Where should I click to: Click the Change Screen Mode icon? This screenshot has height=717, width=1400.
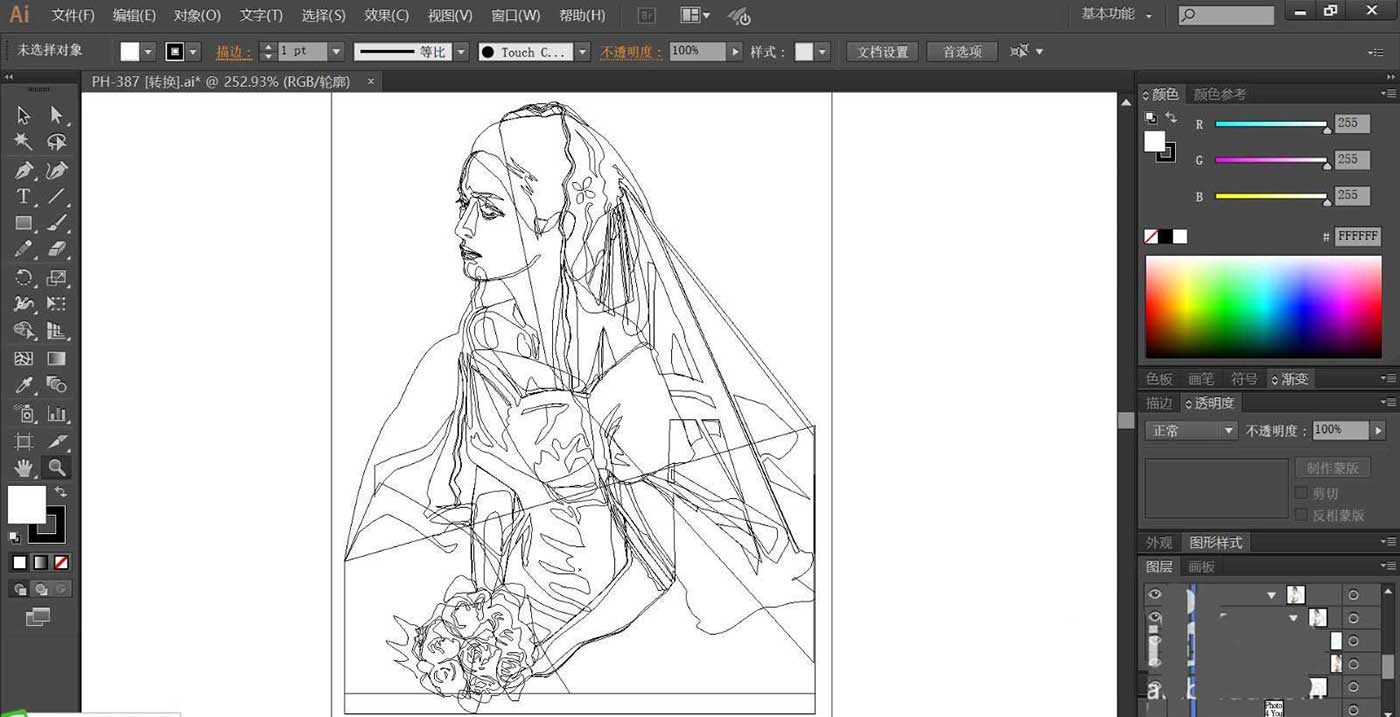tap(37, 617)
